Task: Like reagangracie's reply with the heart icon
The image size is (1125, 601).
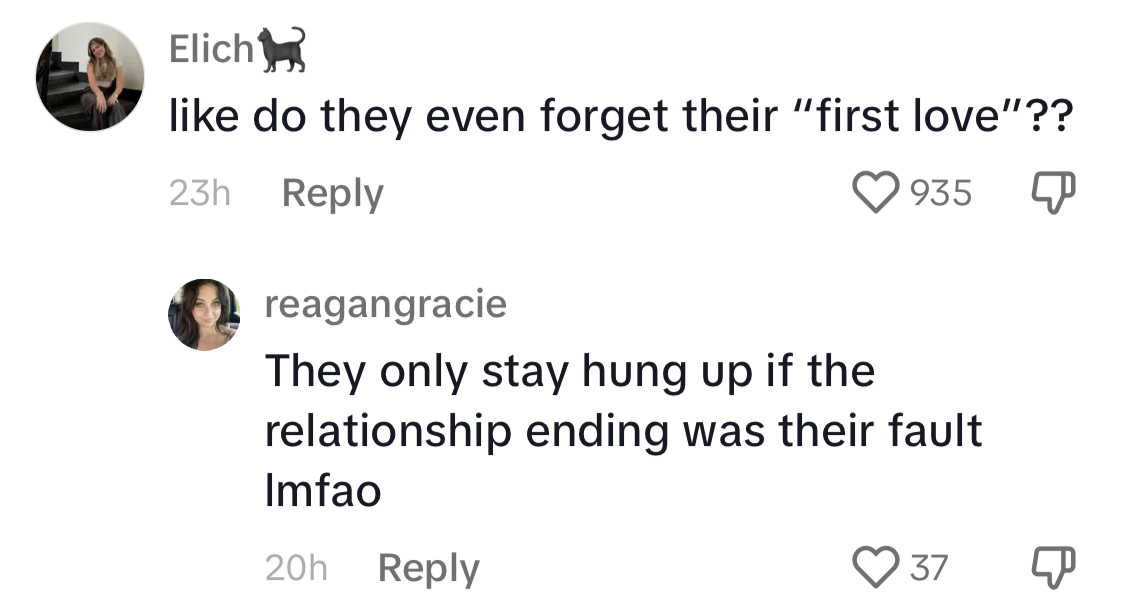Action: pyautogui.click(x=875, y=567)
